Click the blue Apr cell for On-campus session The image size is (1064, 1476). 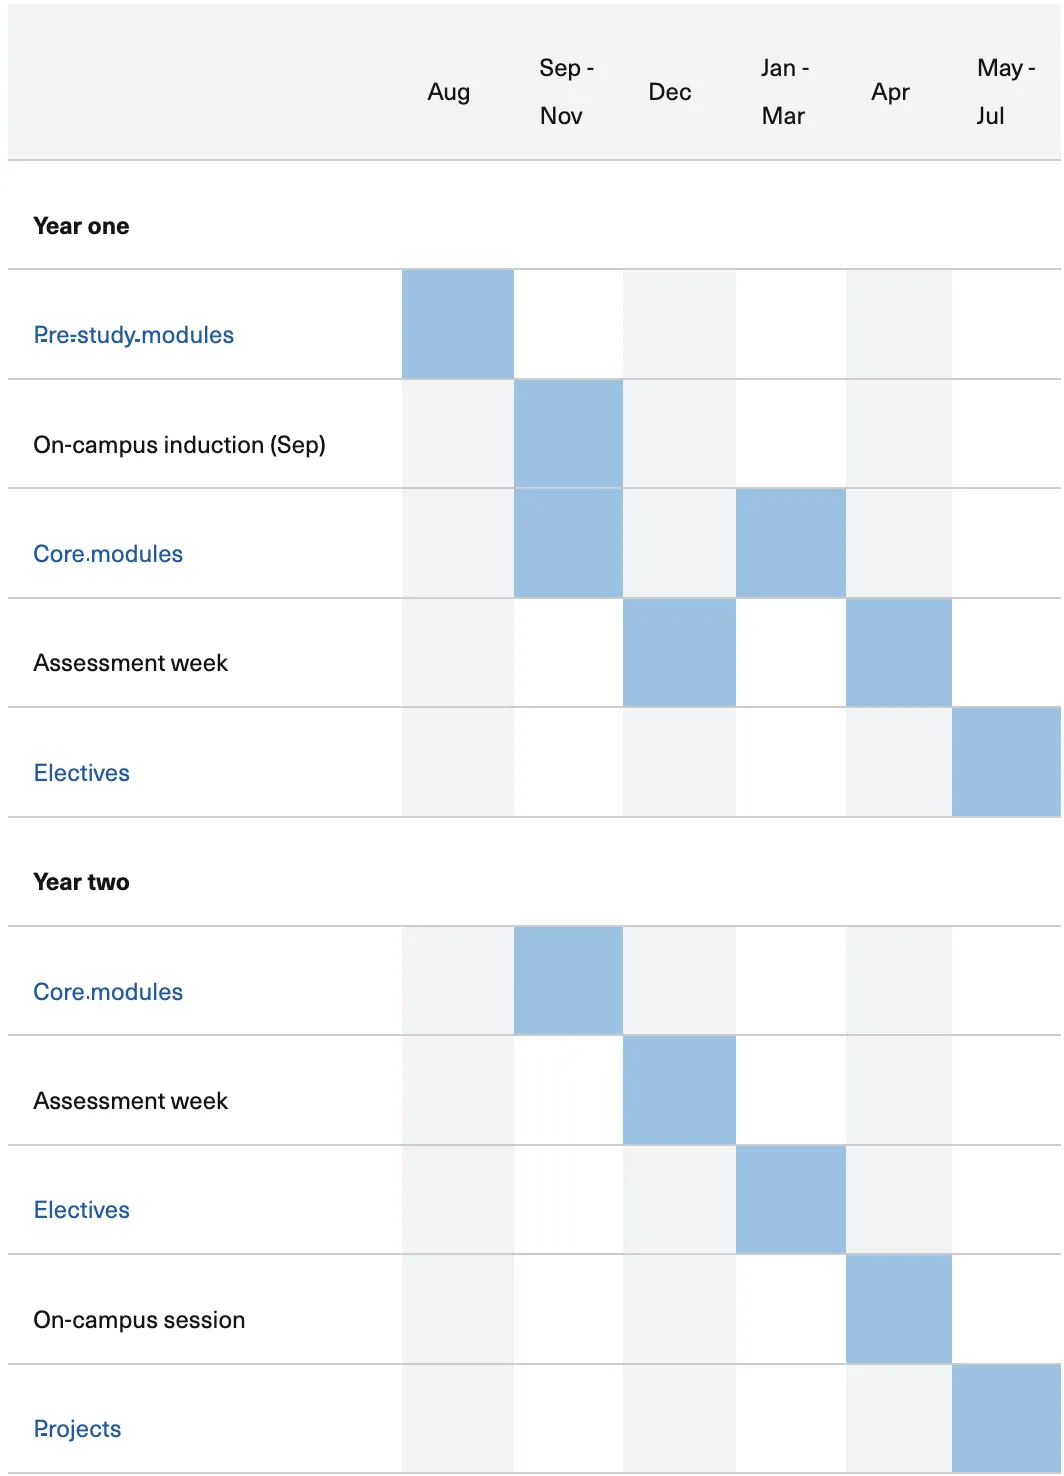(899, 1309)
